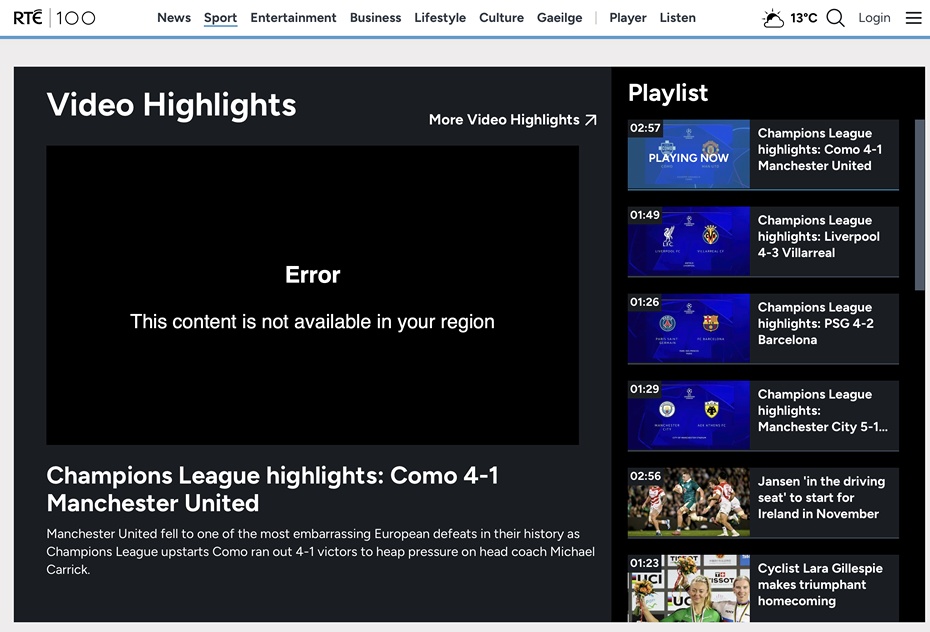Open More Video Highlights link
Viewport: 930px width, 632px height.
tap(512, 120)
